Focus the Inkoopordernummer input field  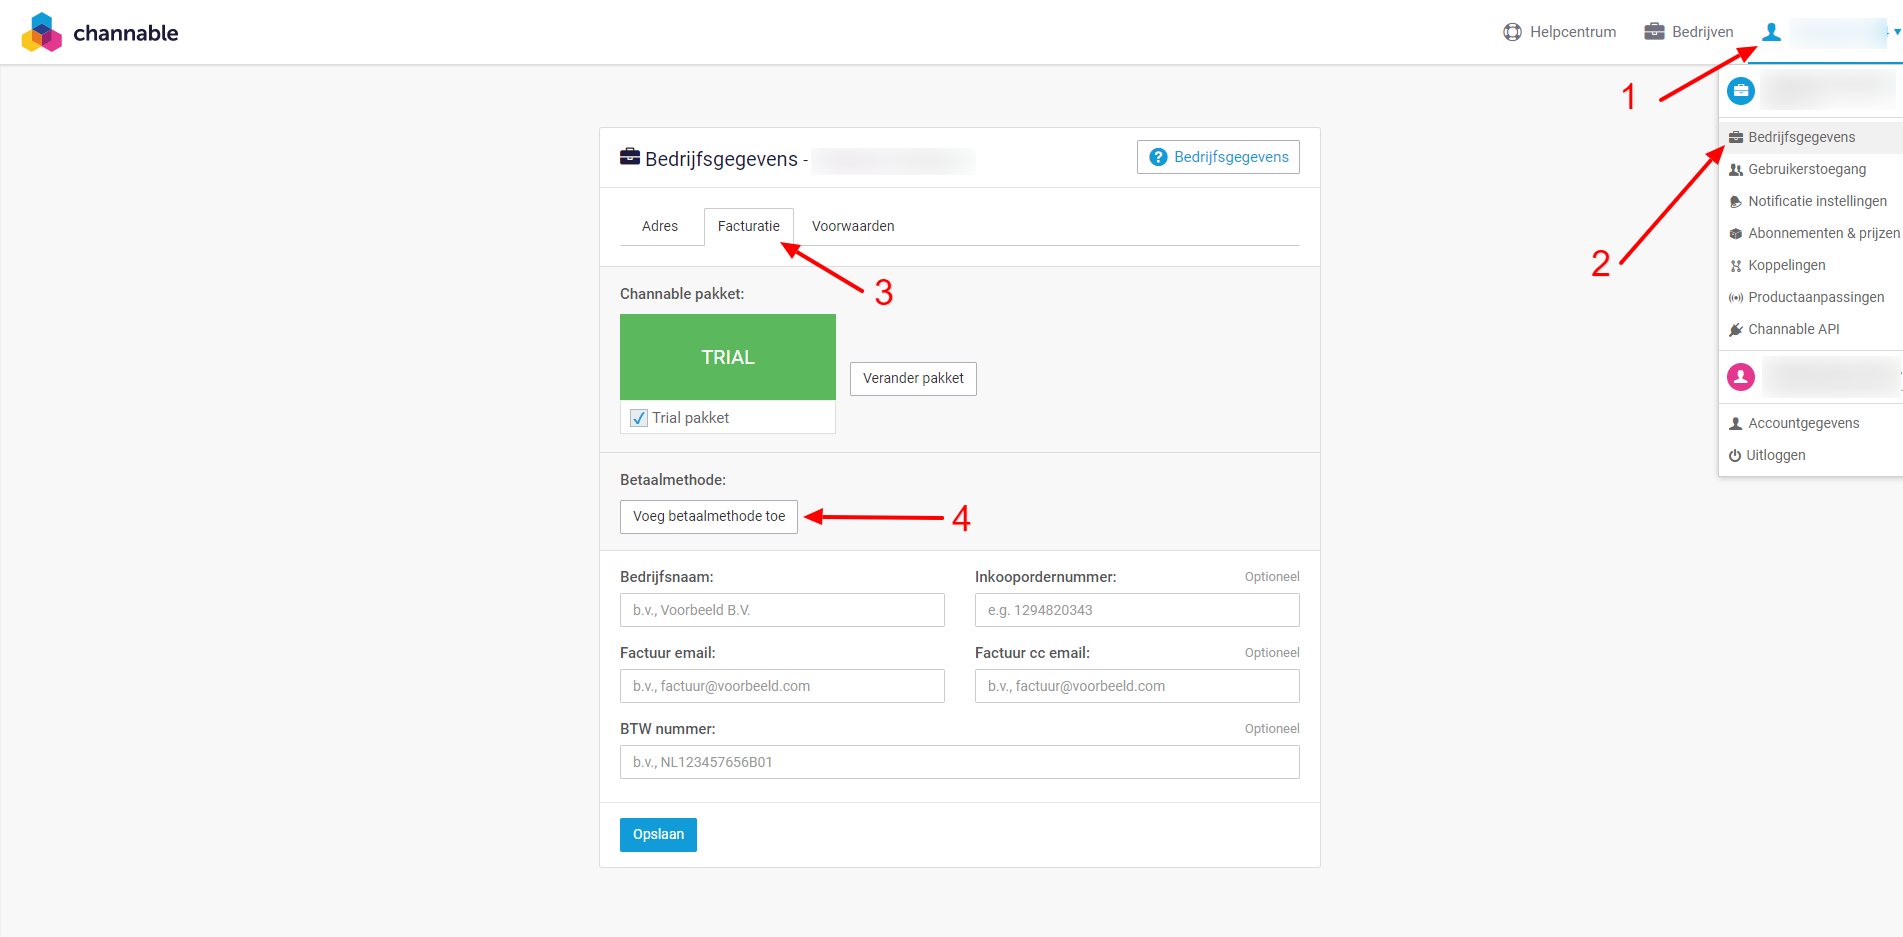1137,610
